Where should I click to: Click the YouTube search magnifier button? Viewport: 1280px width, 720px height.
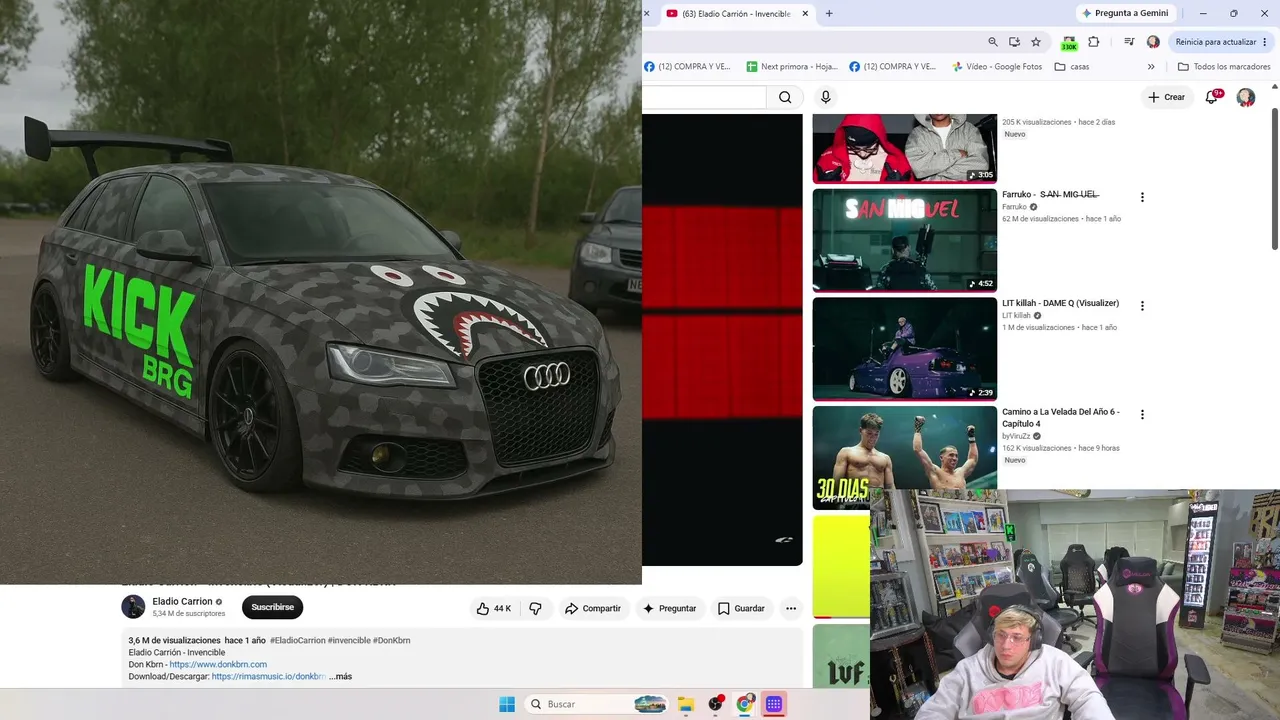[785, 97]
